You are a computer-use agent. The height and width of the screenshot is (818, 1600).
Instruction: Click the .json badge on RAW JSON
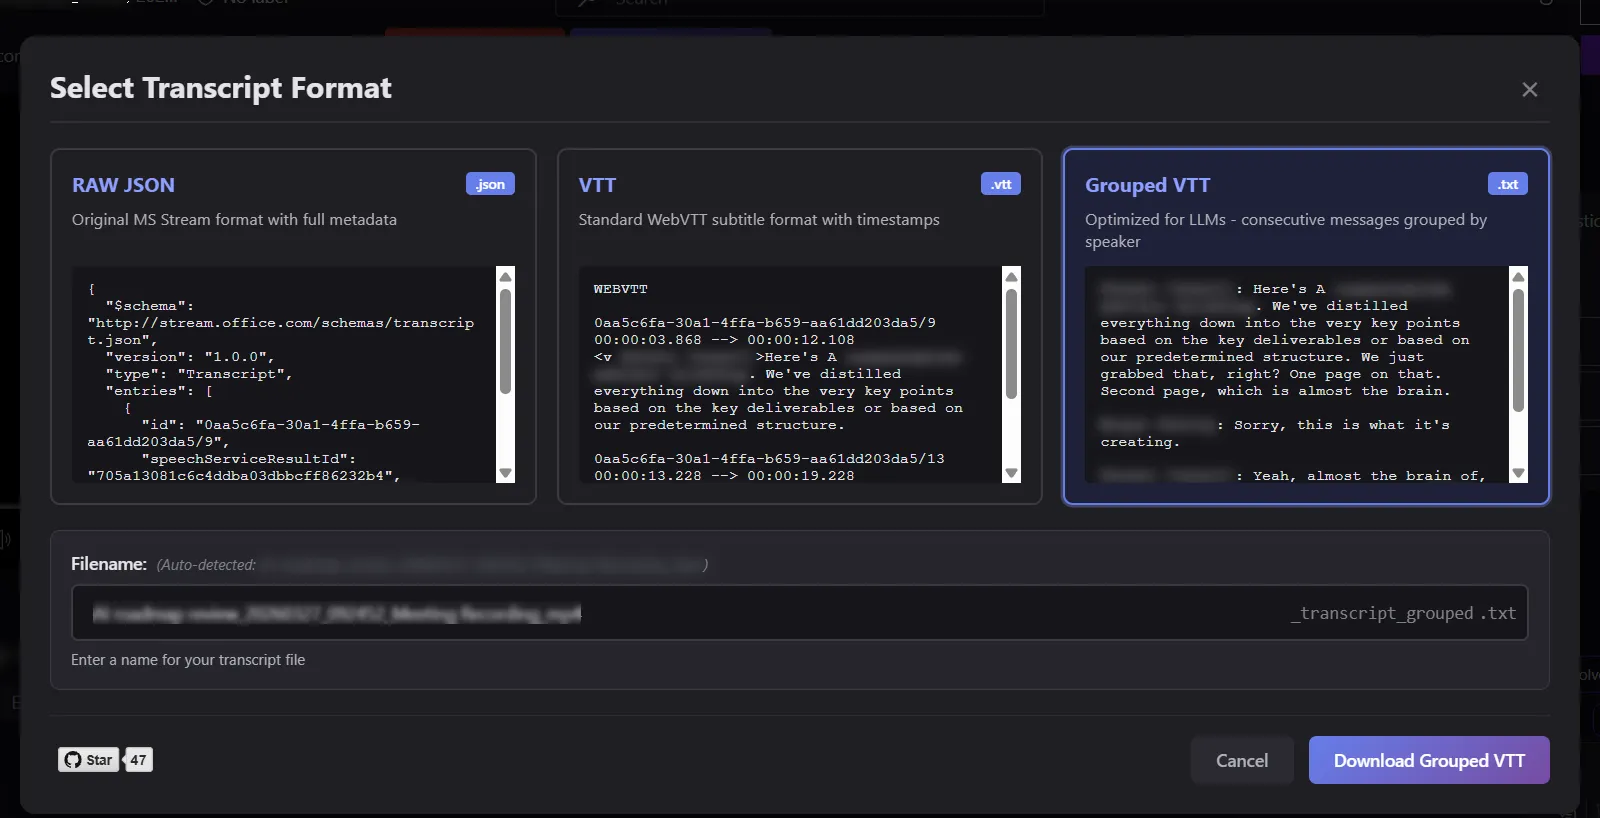490,184
